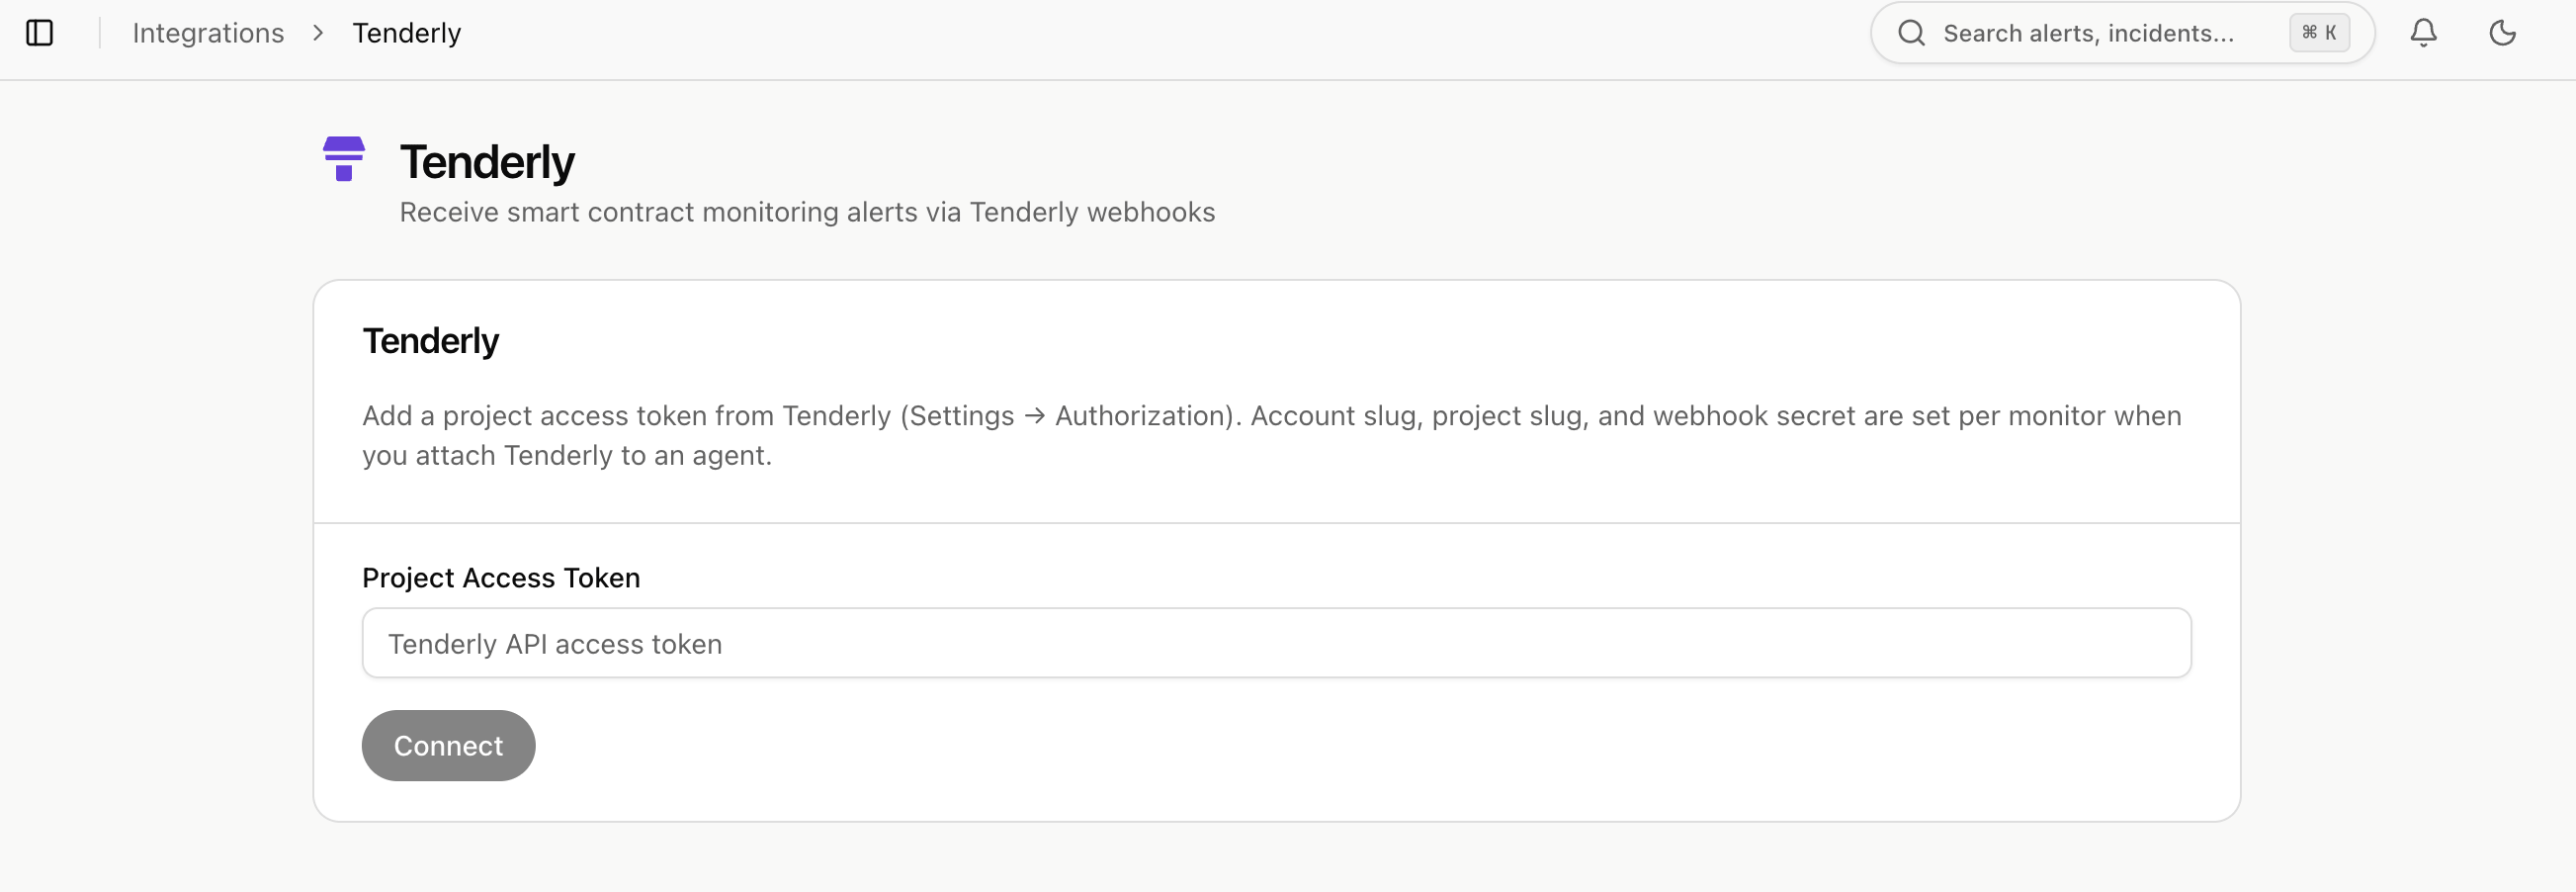Toggle dark mode with moon icon

(2502, 33)
